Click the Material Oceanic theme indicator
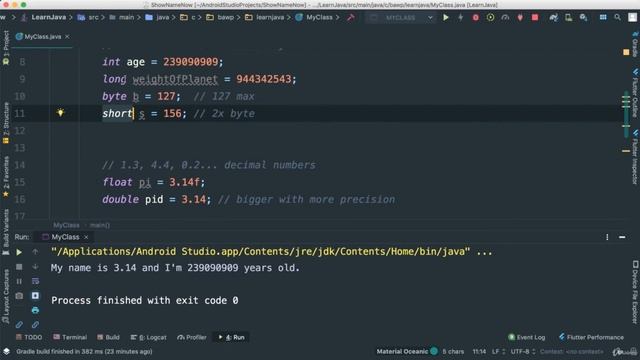The image size is (640, 360). tap(407, 351)
